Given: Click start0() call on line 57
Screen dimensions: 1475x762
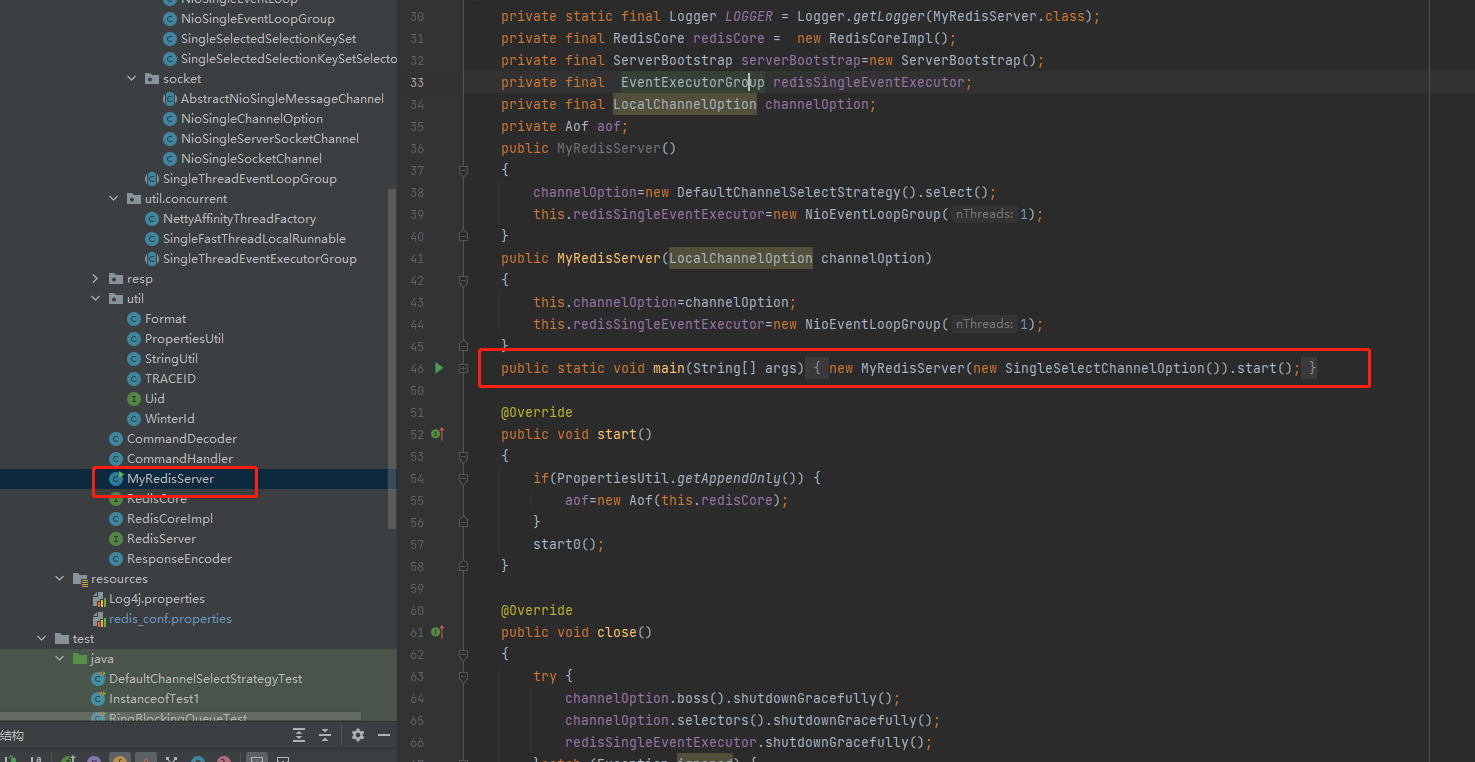Looking at the screenshot, I should pyautogui.click(x=565, y=544).
